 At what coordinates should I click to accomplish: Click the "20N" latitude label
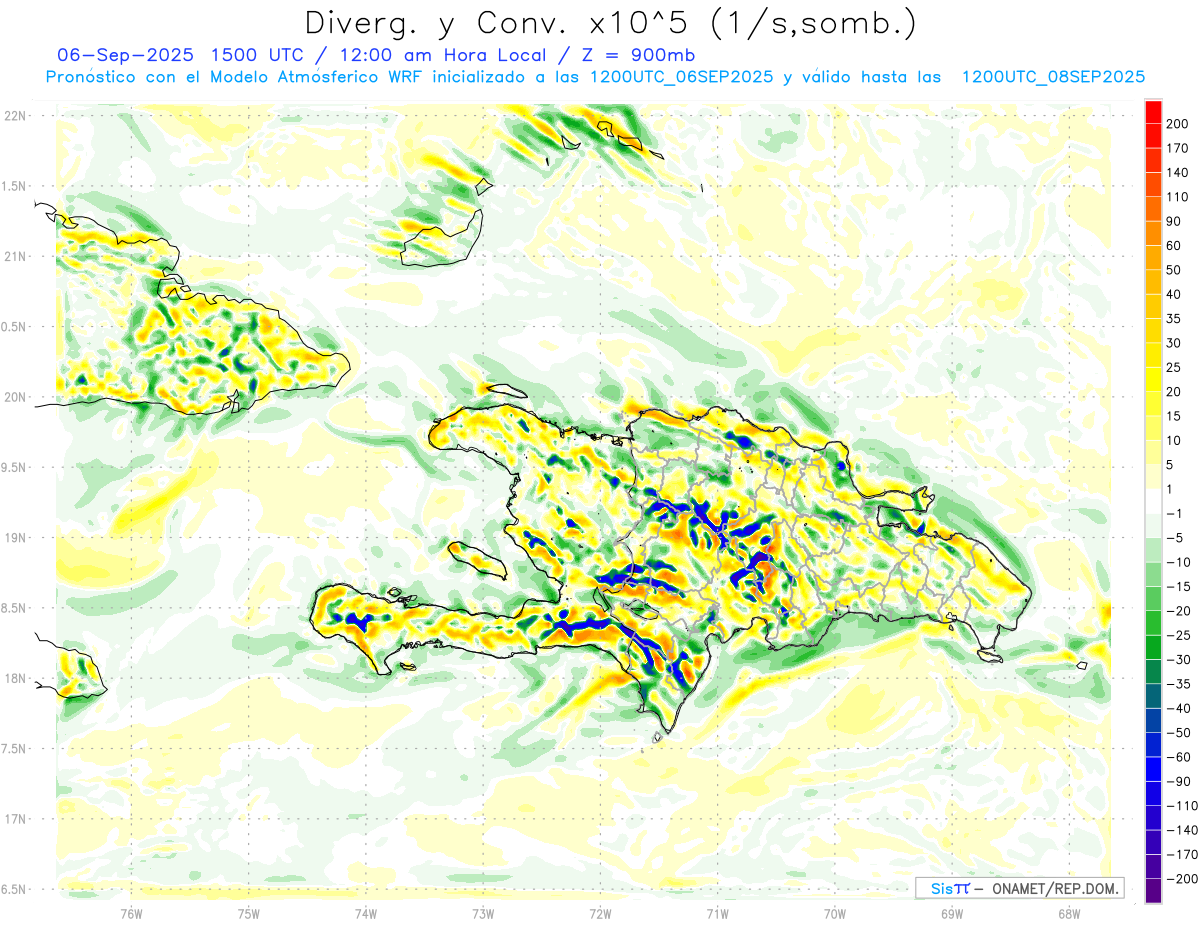tap(14, 397)
